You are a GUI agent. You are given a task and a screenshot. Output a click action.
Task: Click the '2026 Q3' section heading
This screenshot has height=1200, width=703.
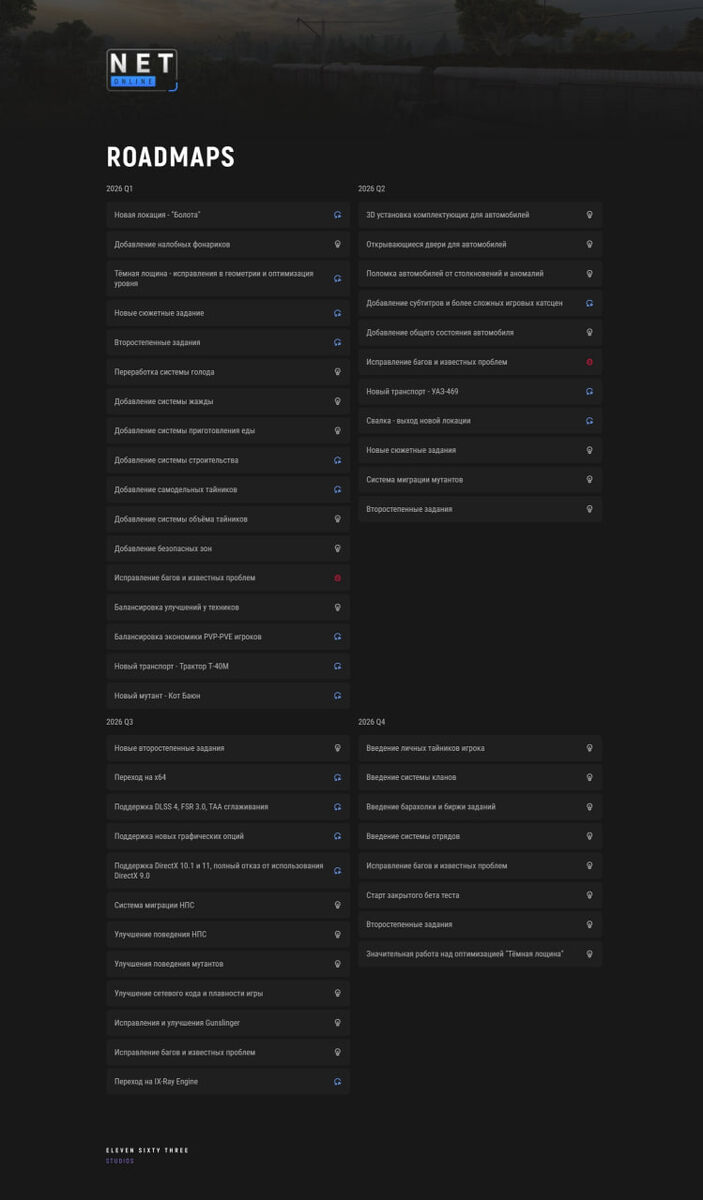coord(120,722)
